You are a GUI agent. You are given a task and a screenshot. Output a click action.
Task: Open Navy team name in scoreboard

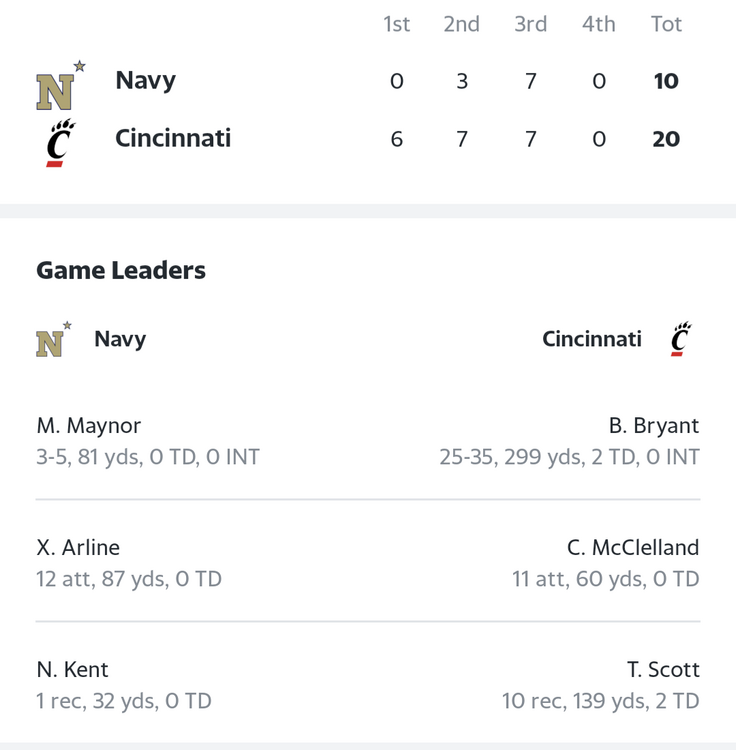click(x=145, y=80)
